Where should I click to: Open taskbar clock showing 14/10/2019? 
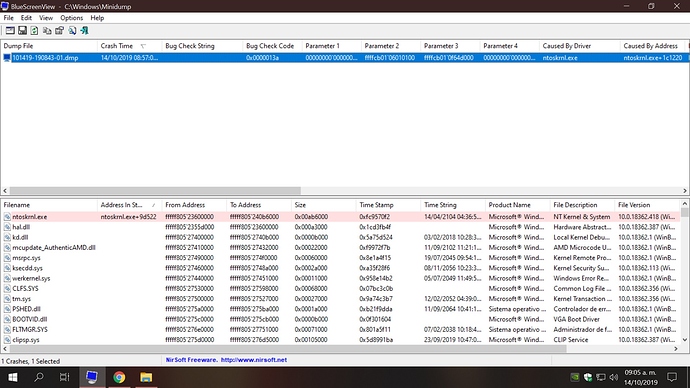coord(640,377)
